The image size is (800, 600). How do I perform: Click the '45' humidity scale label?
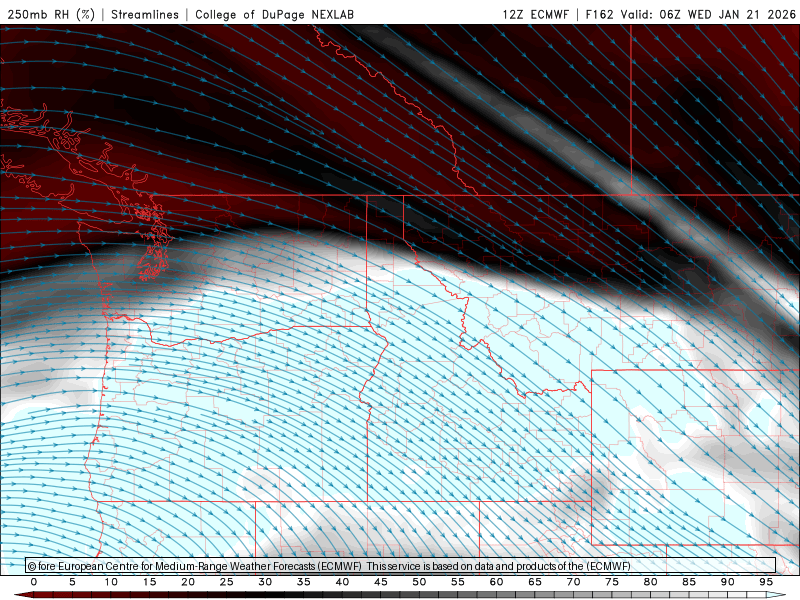coord(381,582)
